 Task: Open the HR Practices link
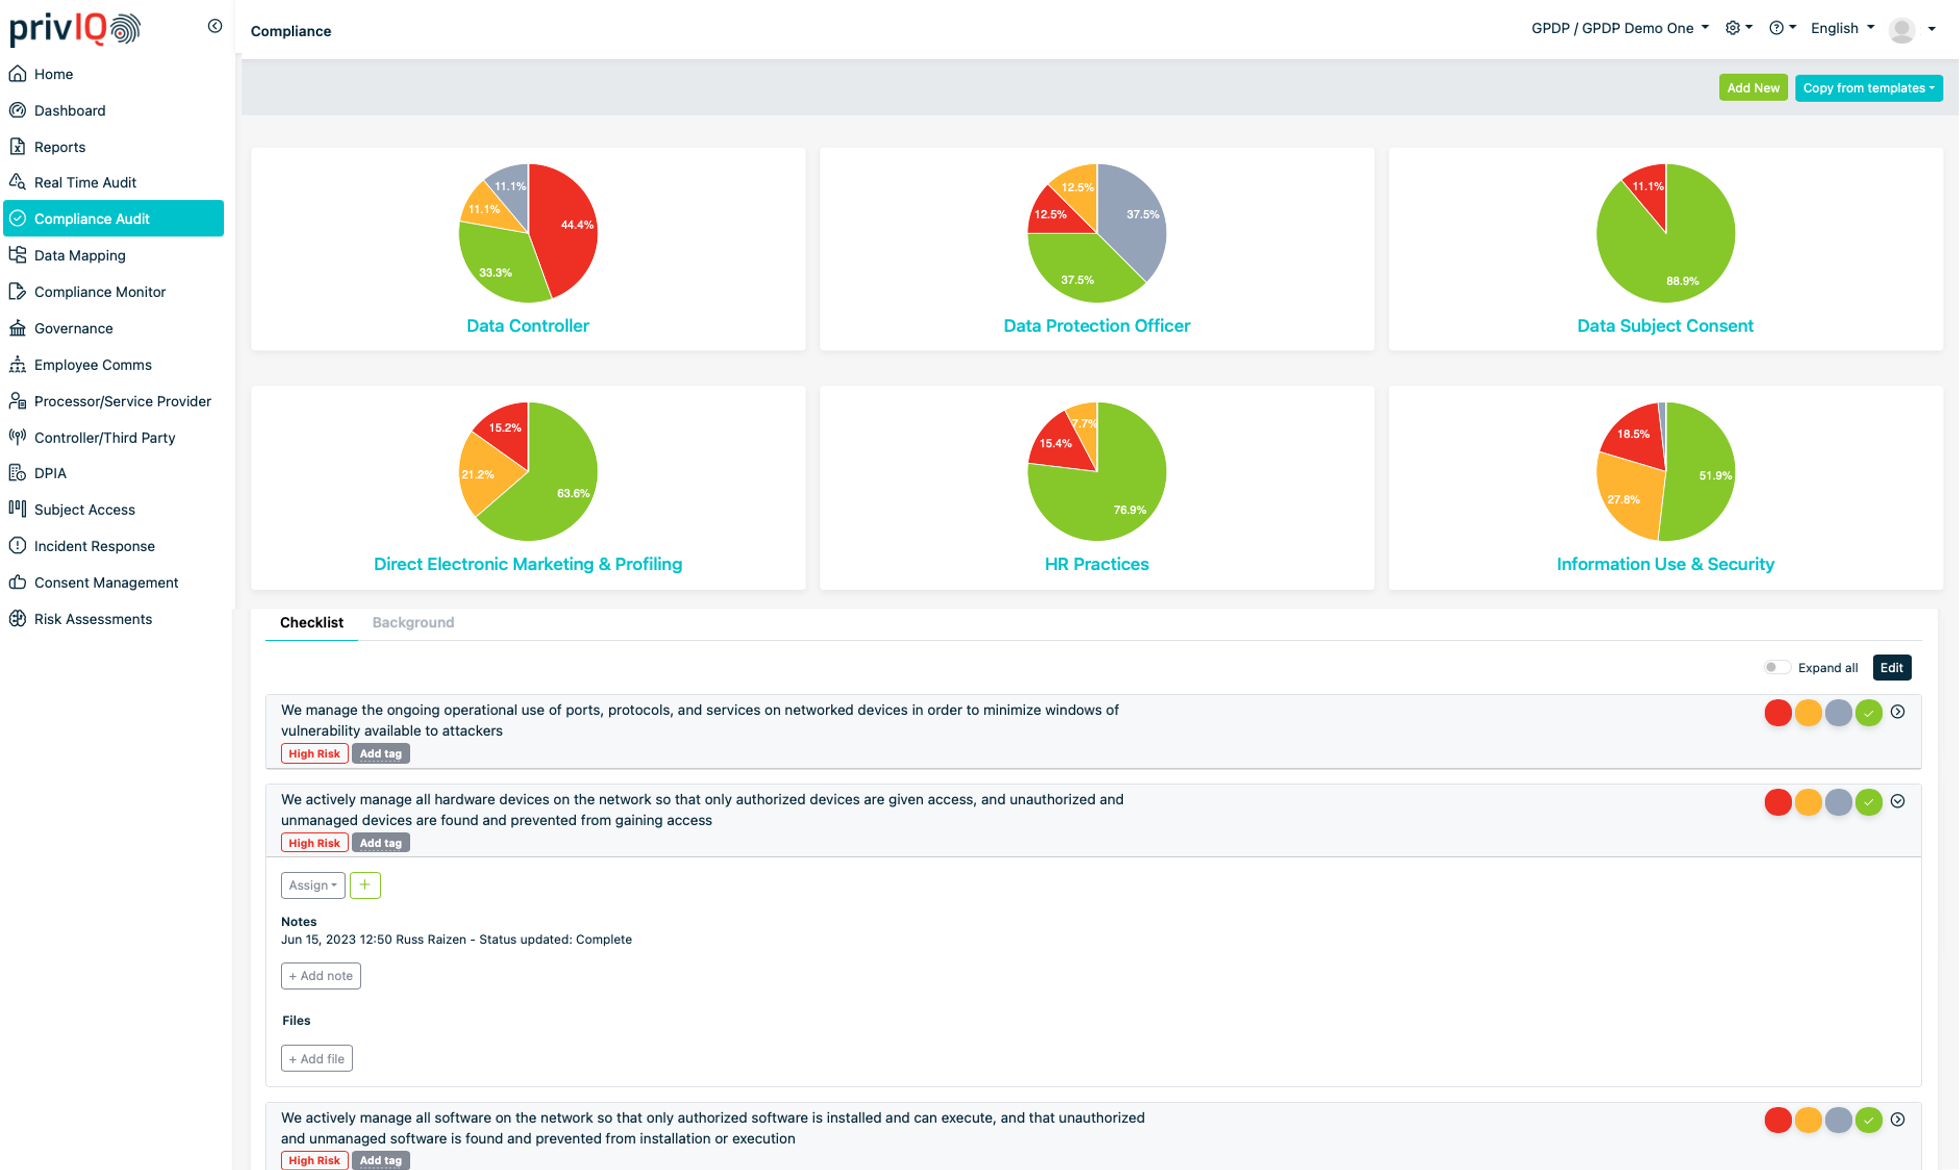1096,564
